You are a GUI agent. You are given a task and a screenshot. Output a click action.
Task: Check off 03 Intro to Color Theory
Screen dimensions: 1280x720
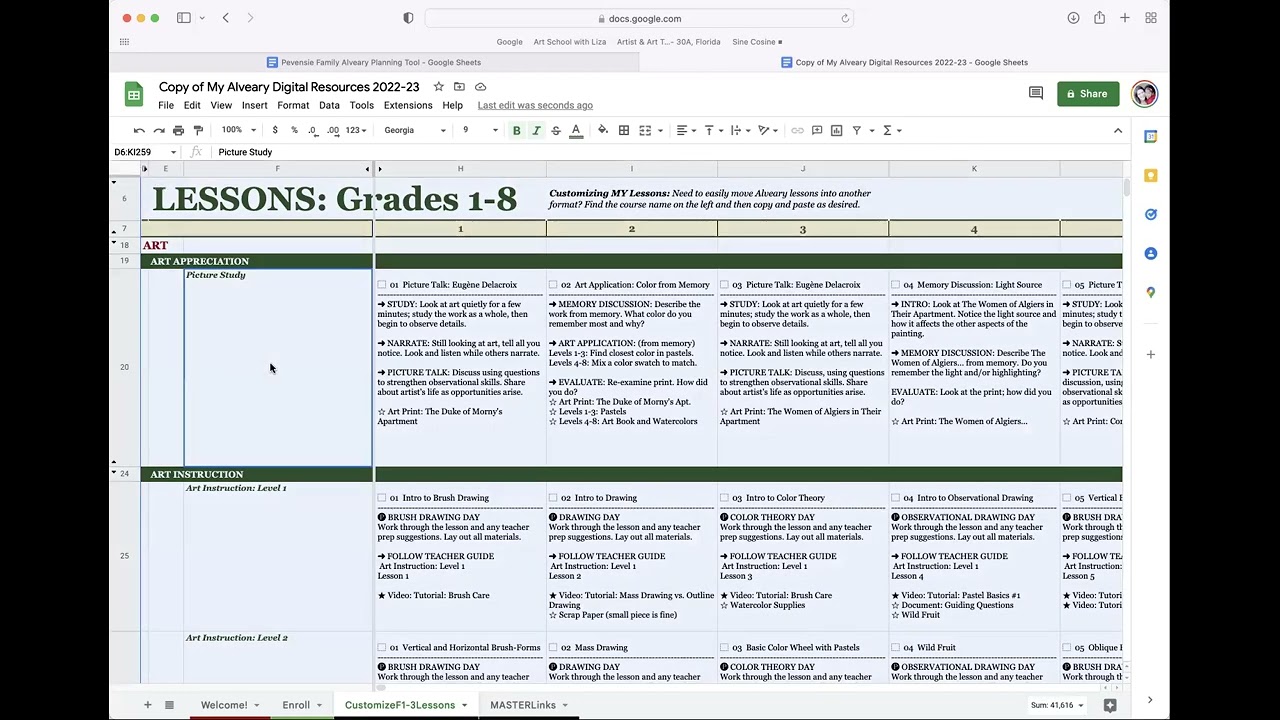pos(724,498)
